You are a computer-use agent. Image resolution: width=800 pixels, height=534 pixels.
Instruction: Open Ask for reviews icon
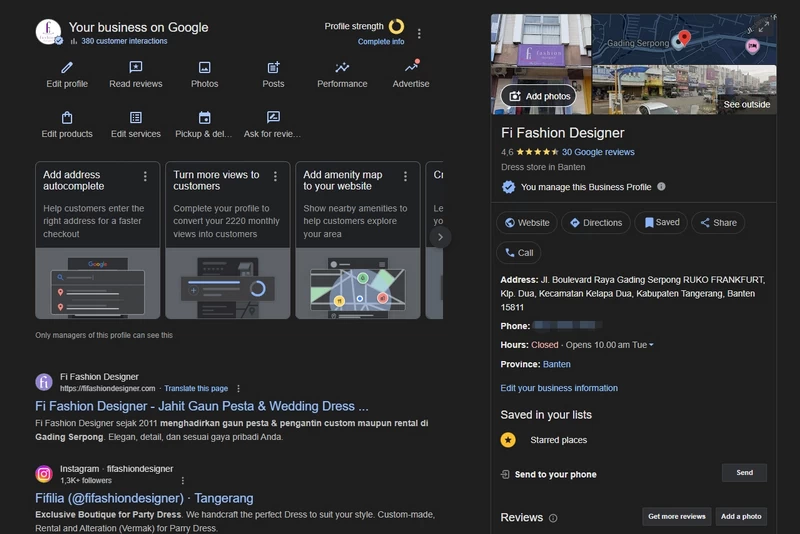point(273,117)
